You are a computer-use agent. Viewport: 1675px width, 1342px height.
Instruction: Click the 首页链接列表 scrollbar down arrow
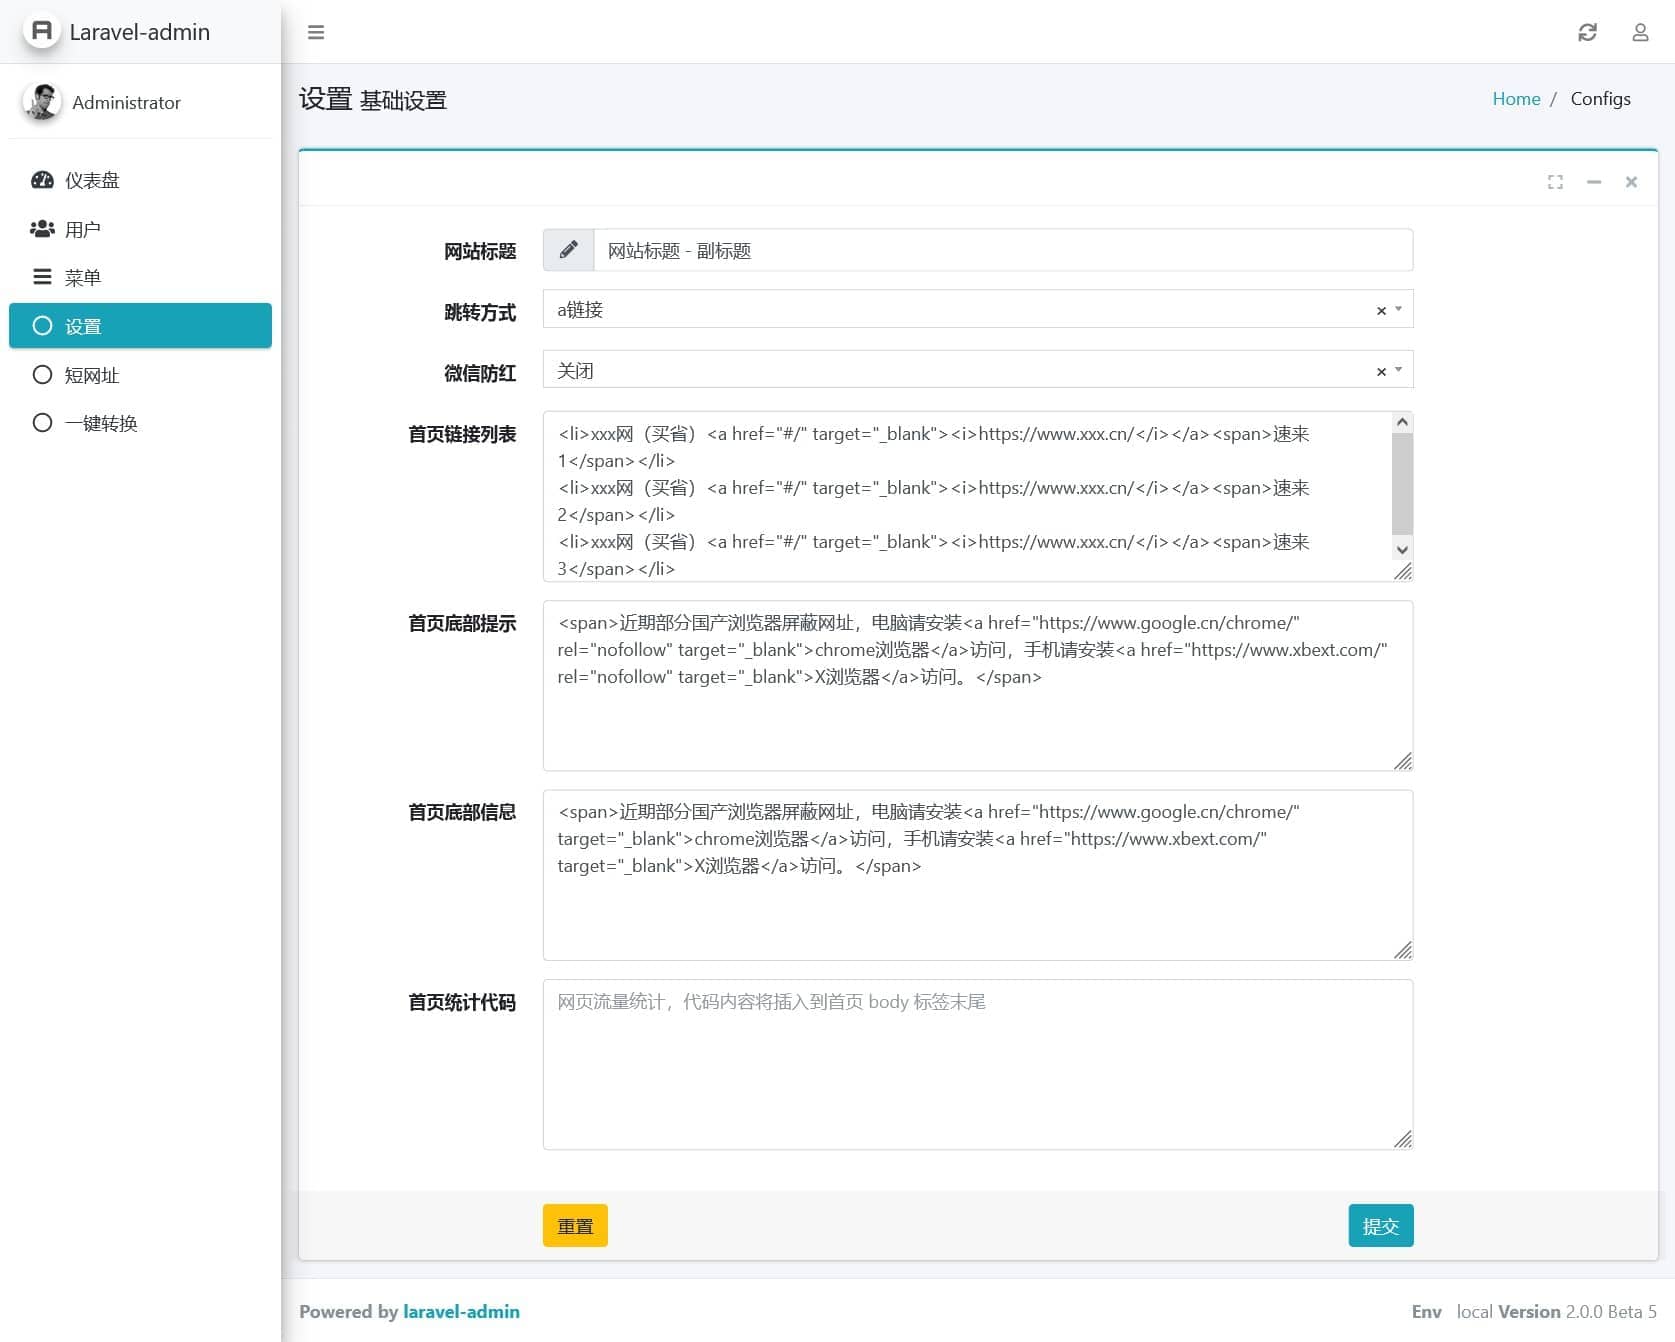click(1402, 549)
